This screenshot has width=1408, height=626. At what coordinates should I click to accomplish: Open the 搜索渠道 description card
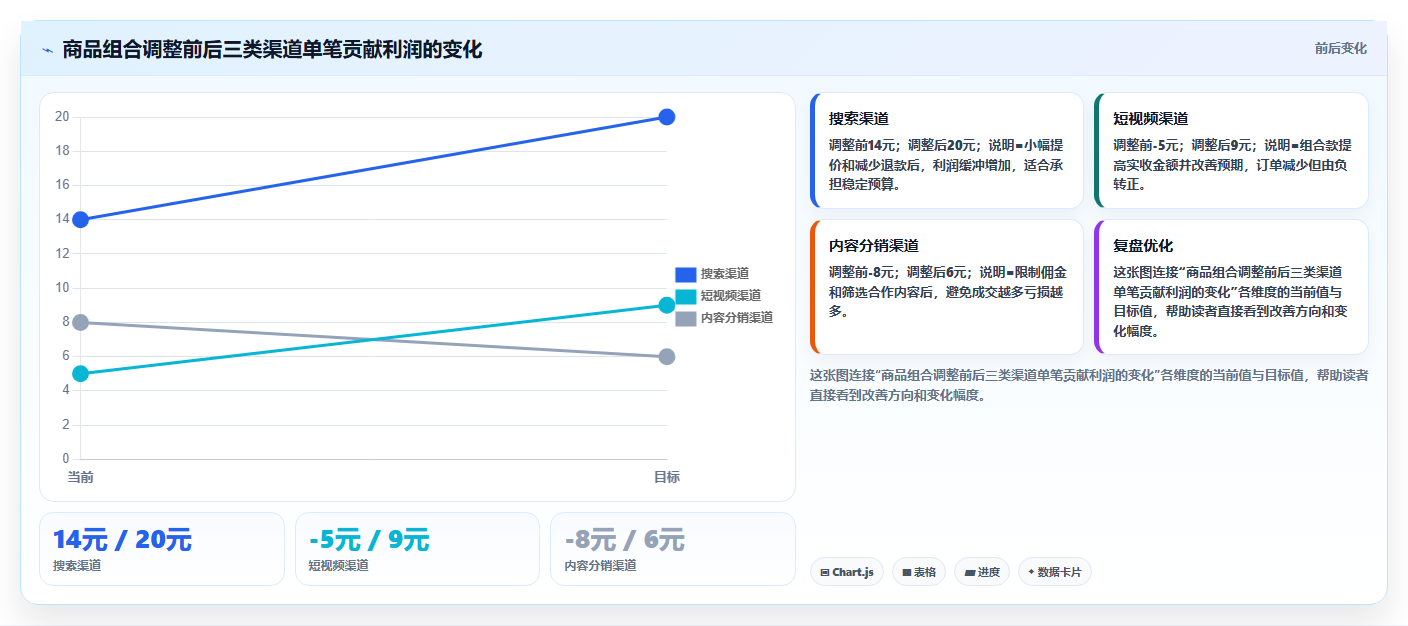pyautogui.click(x=946, y=150)
